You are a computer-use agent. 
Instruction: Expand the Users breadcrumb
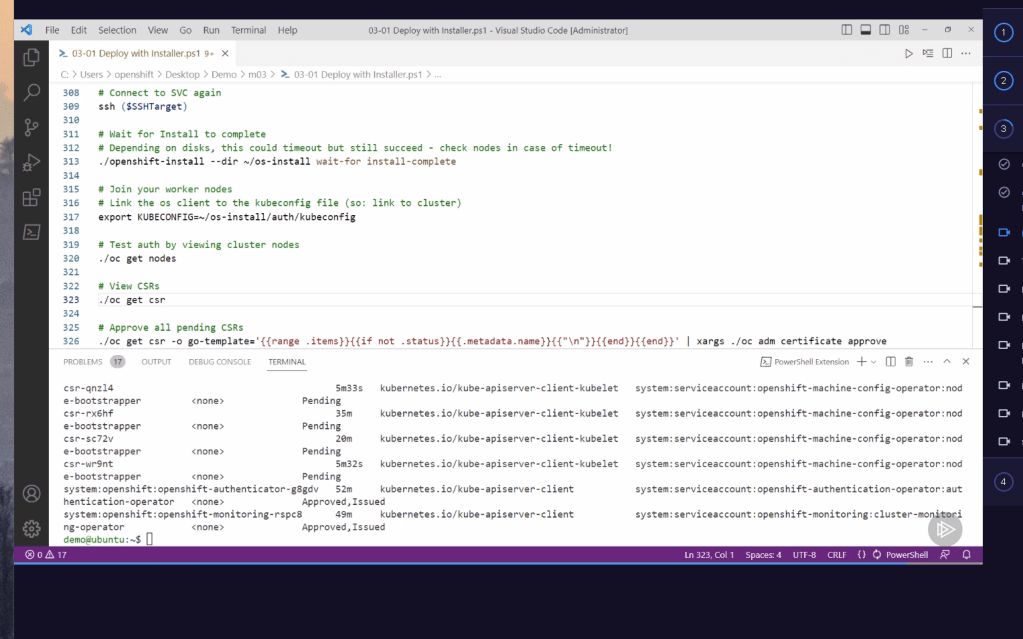click(x=91, y=74)
